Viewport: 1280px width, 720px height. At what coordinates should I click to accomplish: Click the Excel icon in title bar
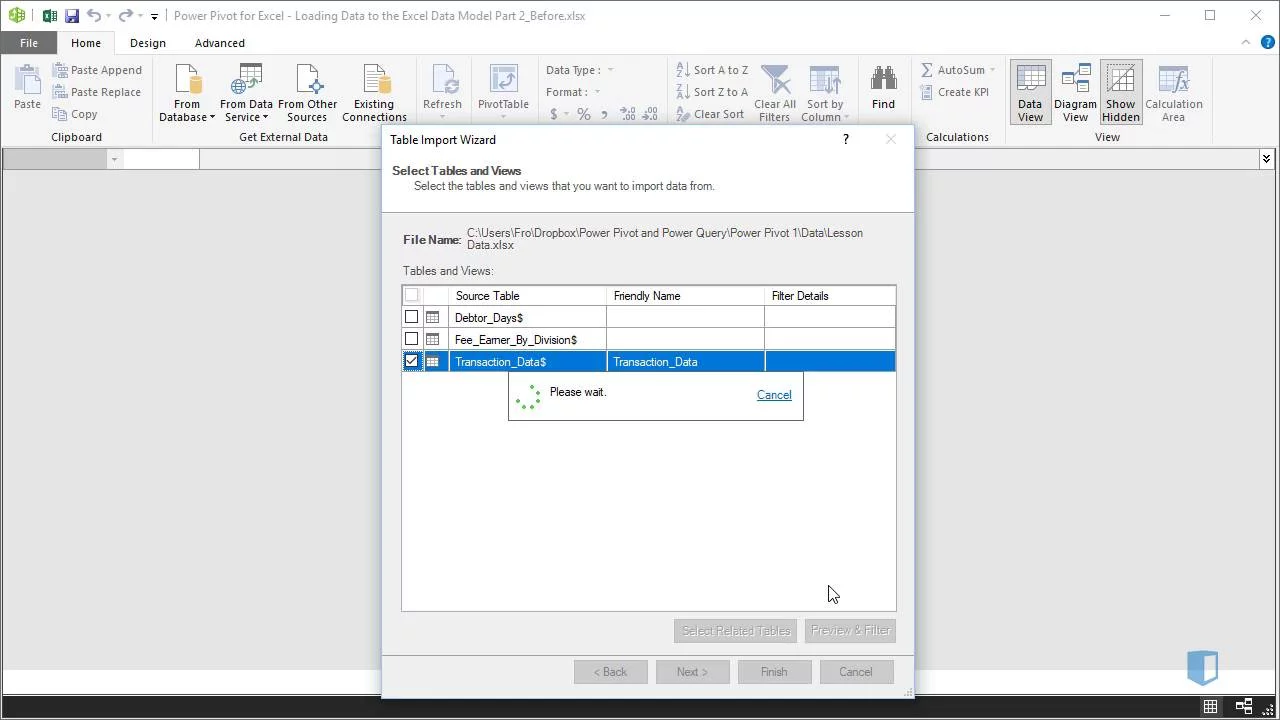click(x=49, y=15)
